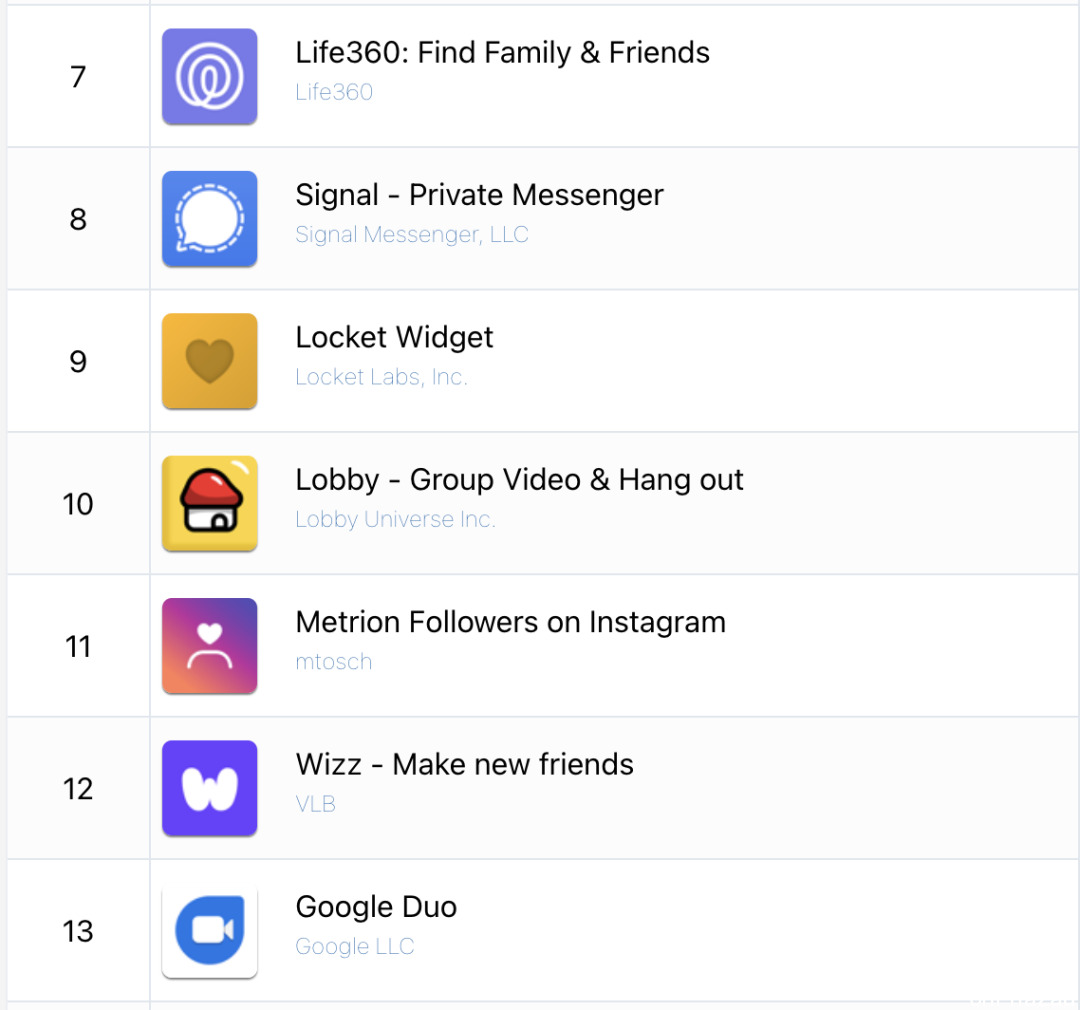Click the Signal - Private Messenger title

(x=479, y=195)
